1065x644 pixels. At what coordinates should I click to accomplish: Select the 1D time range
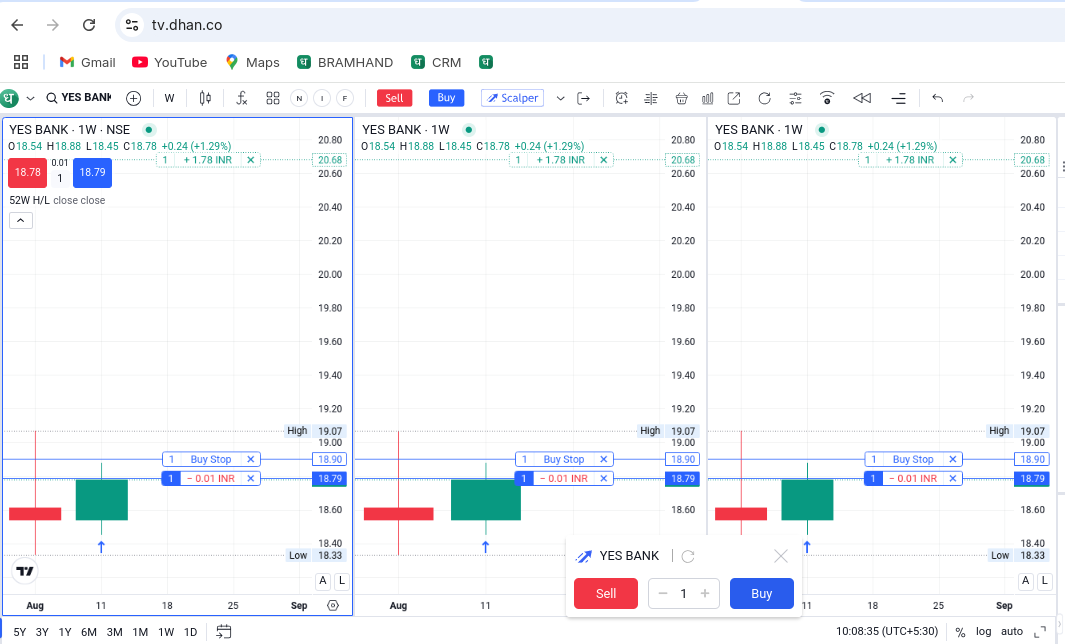pos(190,632)
